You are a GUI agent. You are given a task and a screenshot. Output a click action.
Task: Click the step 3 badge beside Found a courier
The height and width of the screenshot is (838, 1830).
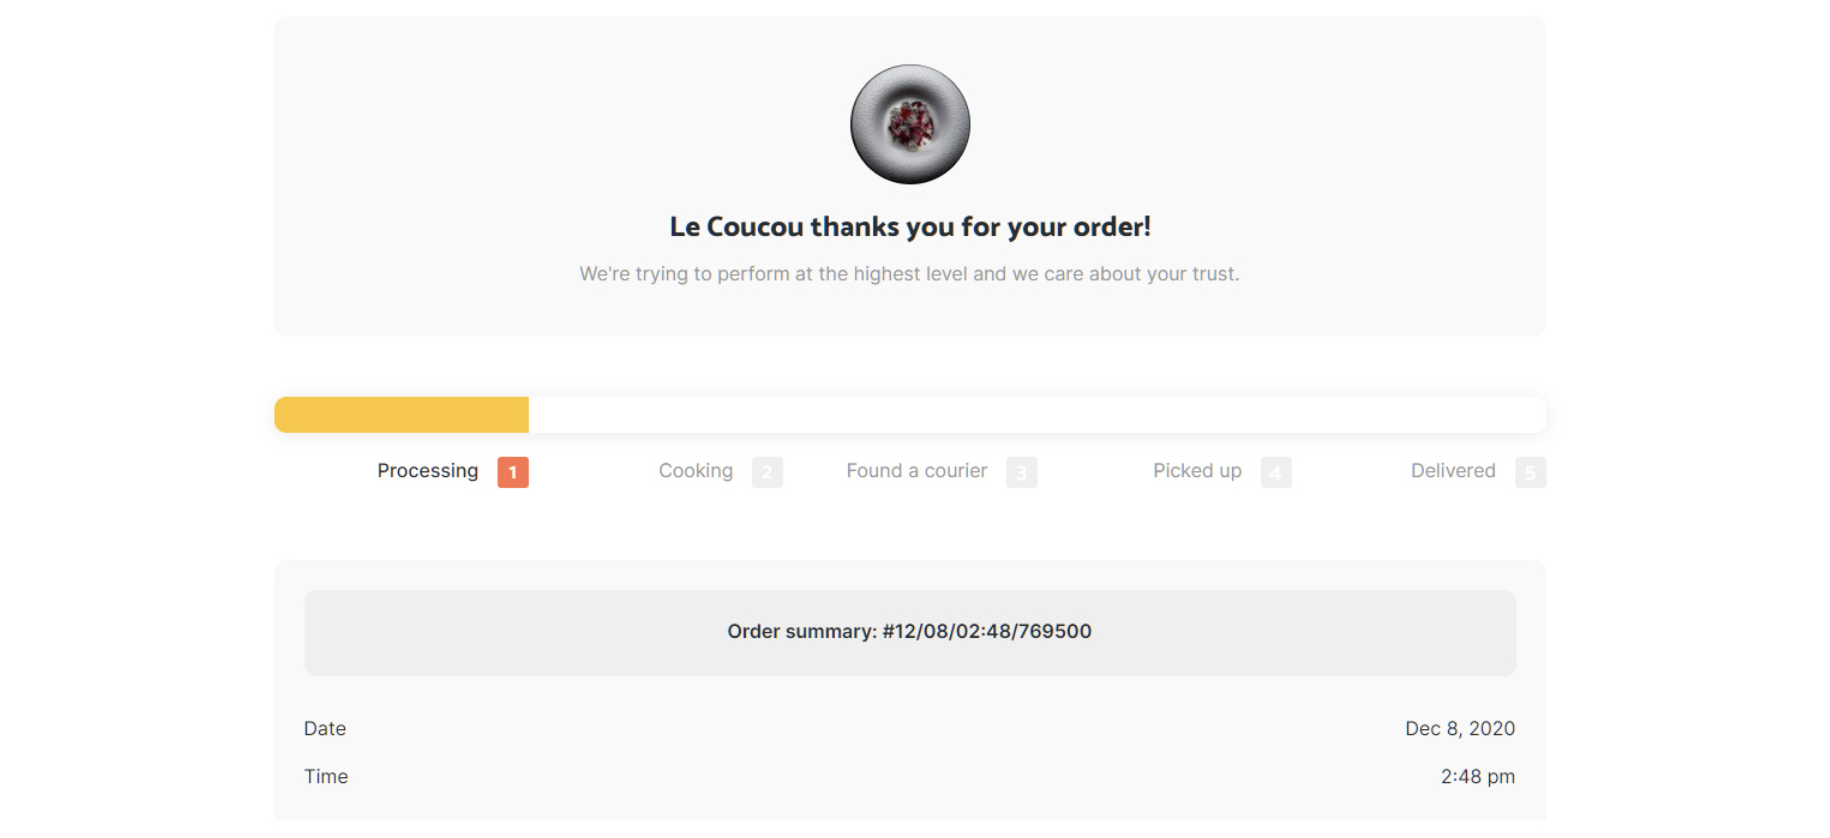pyautogui.click(x=1021, y=472)
